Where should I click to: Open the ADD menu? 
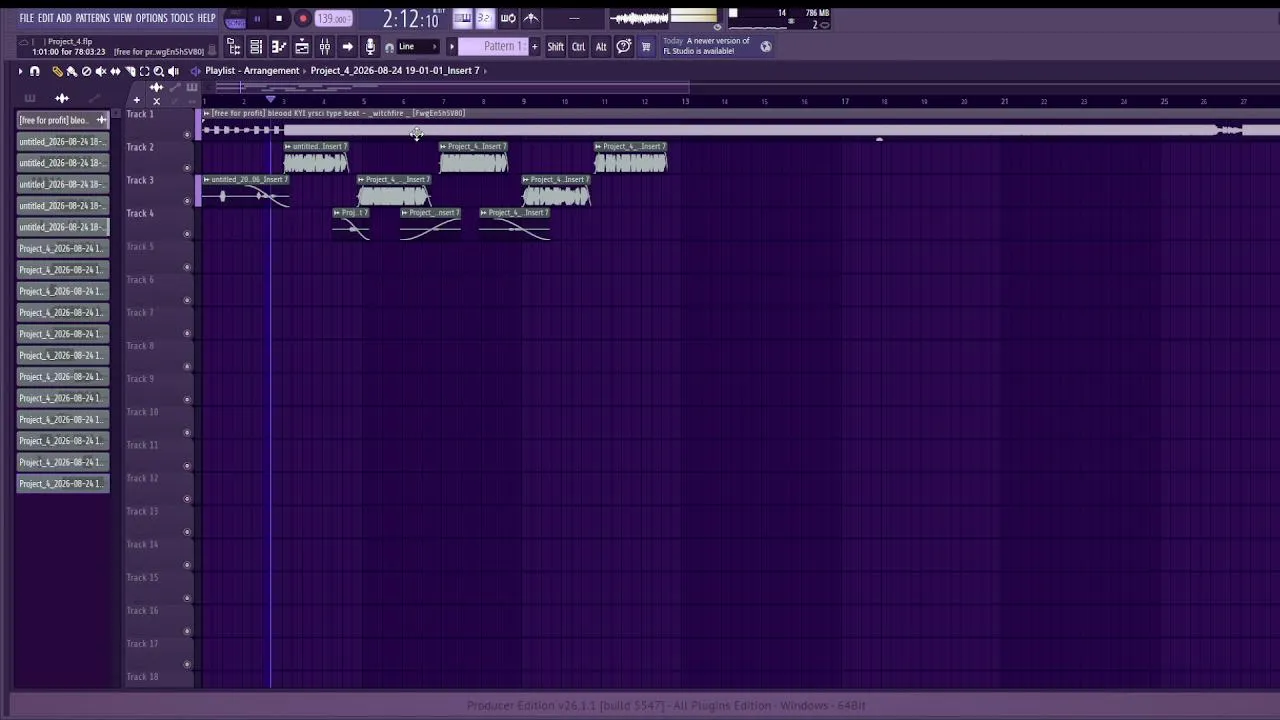pos(64,18)
